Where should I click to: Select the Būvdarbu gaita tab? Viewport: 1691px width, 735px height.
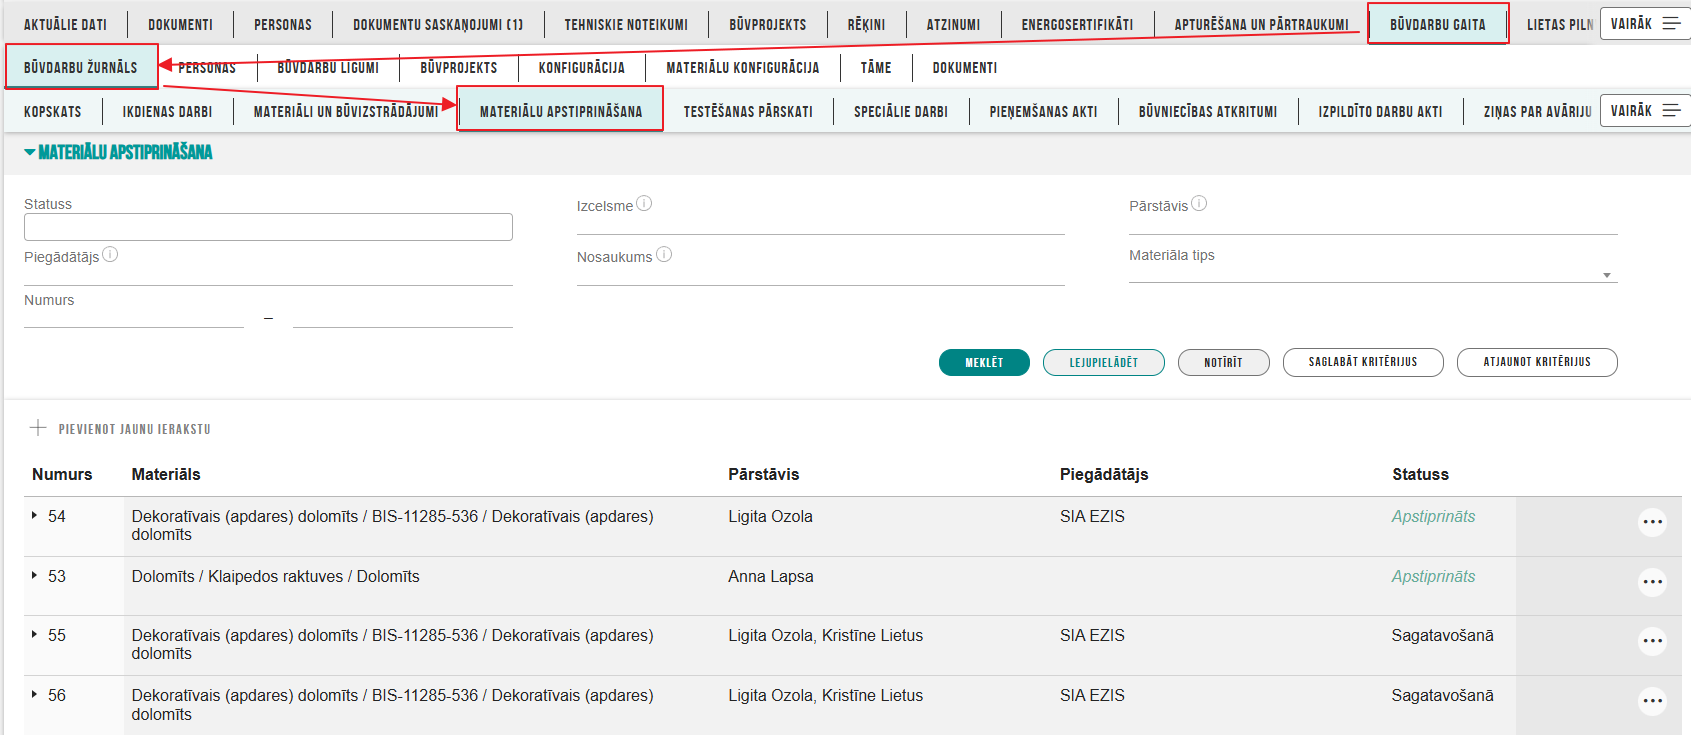(x=1438, y=25)
